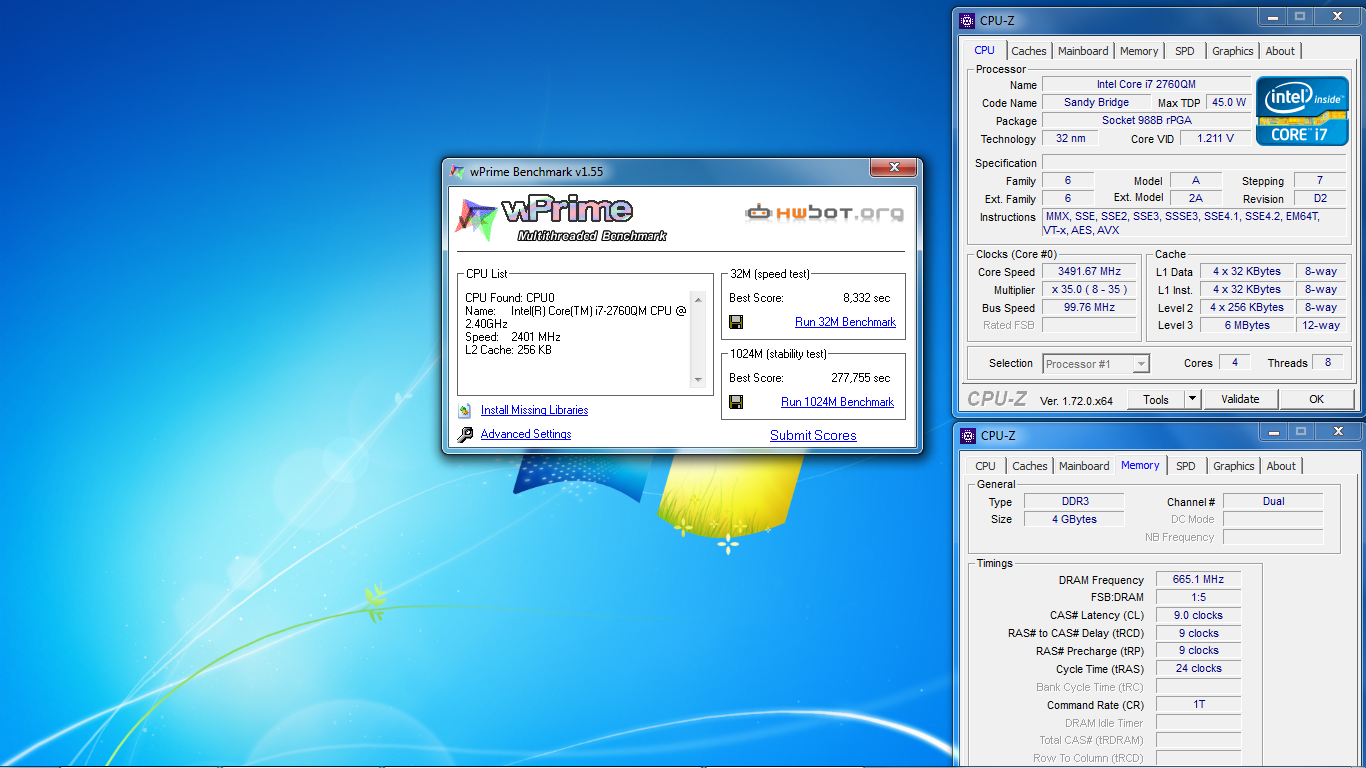1366x768 pixels.
Task: Switch to SPD tab in upper CPU-Z
Action: (1184, 51)
